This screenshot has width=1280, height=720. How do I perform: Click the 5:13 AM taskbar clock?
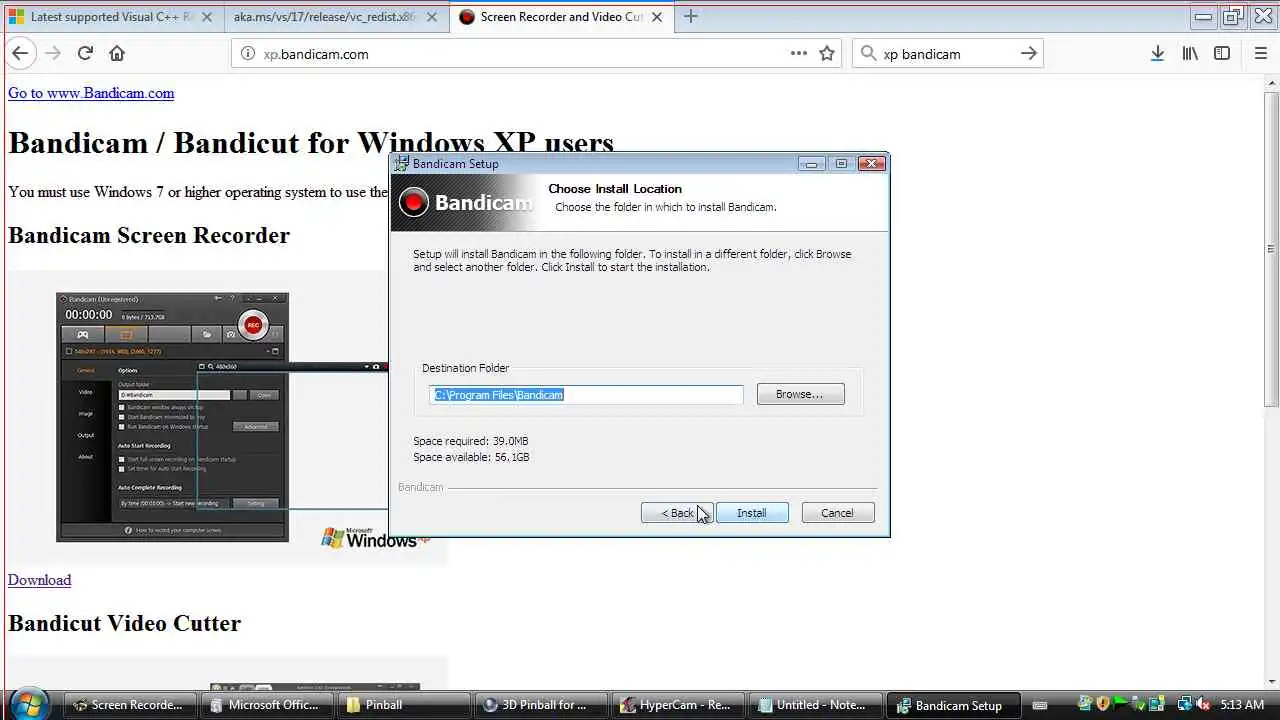tap(1242, 705)
